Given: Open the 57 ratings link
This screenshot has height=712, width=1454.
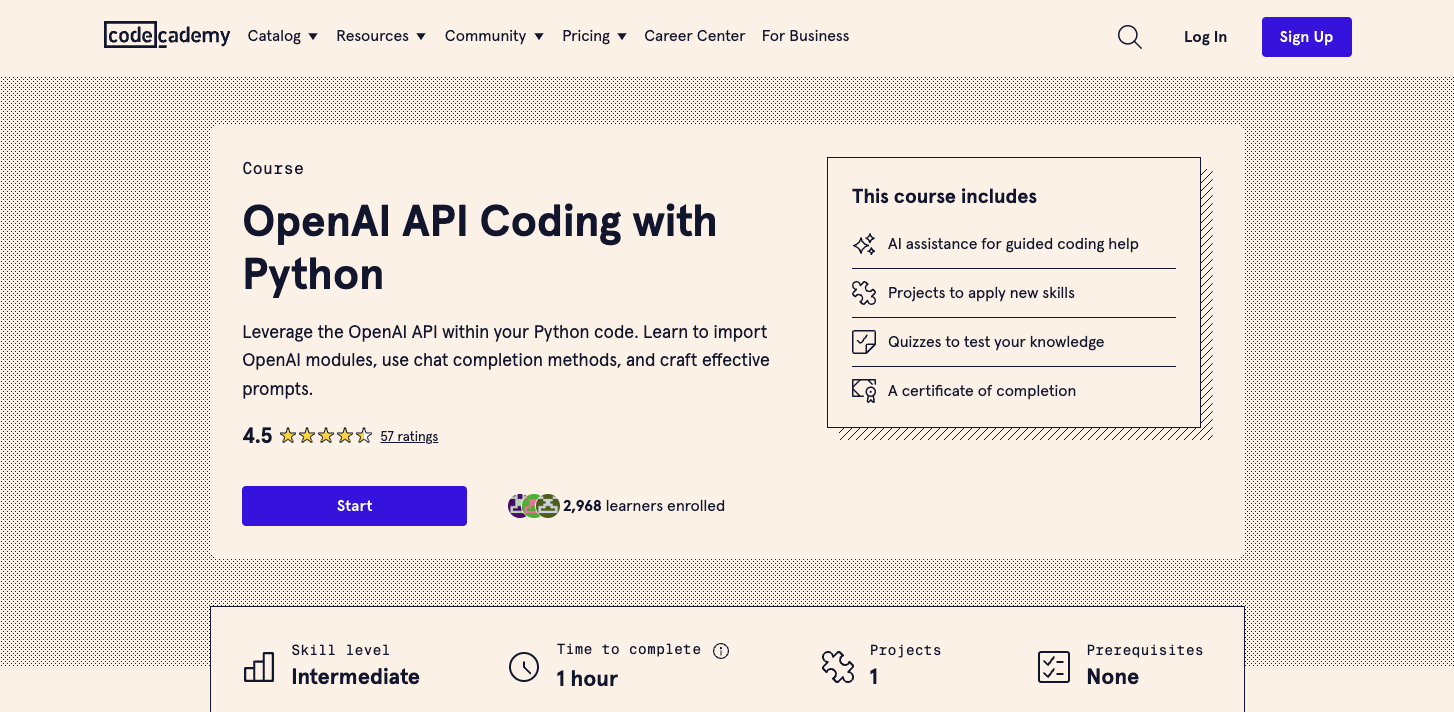Looking at the screenshot, I should coord(409,436).
